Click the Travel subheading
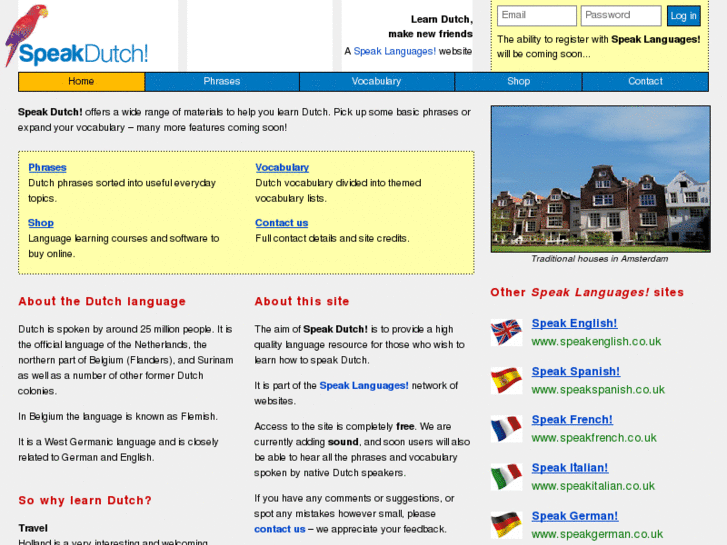Image resolution: width=727 pixels, height=545 pixels. coord(33,528)
